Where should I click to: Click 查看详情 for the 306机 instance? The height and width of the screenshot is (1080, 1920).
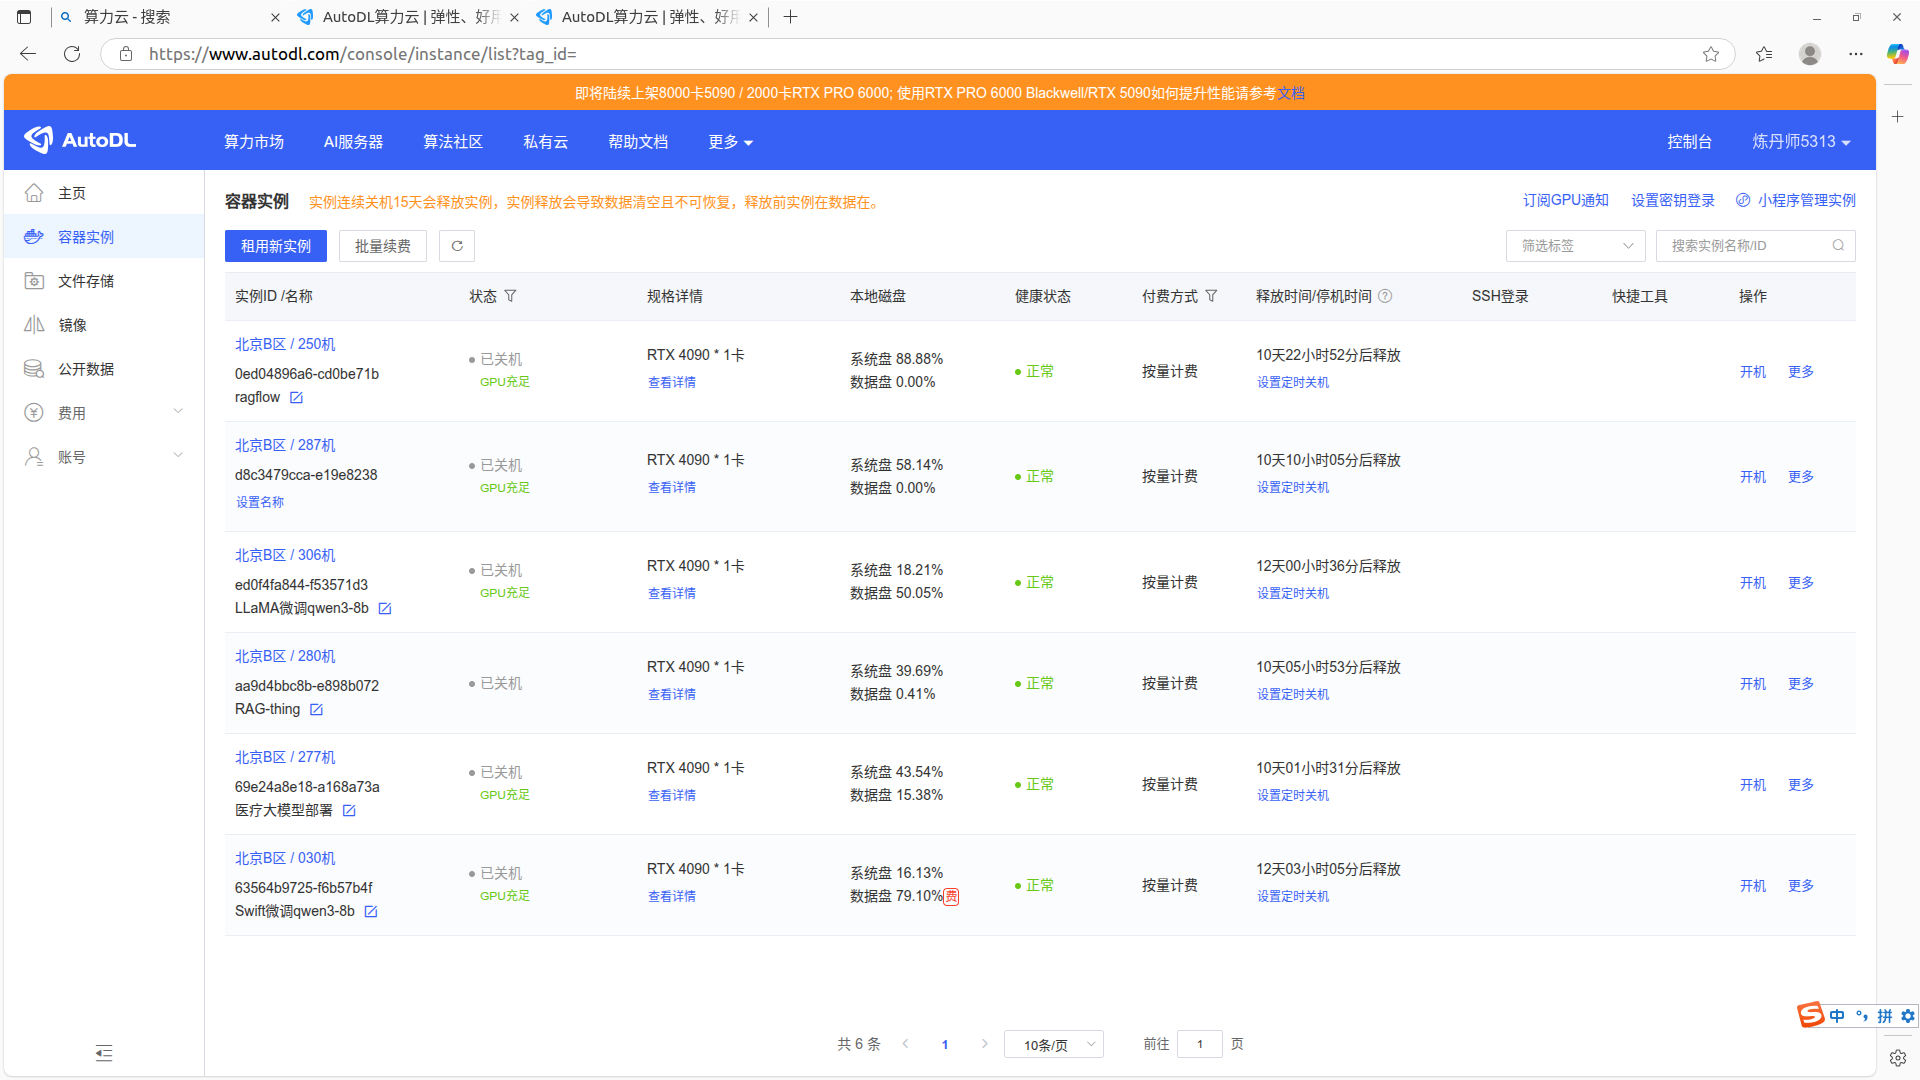(672, 594)
